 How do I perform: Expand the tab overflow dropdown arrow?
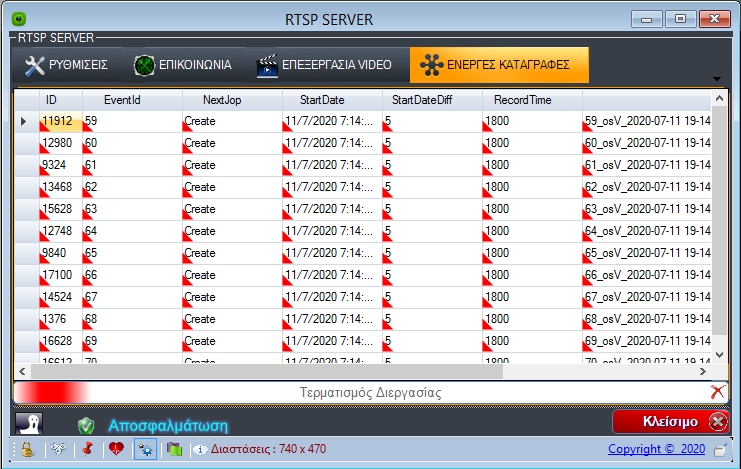click(716, 78)
